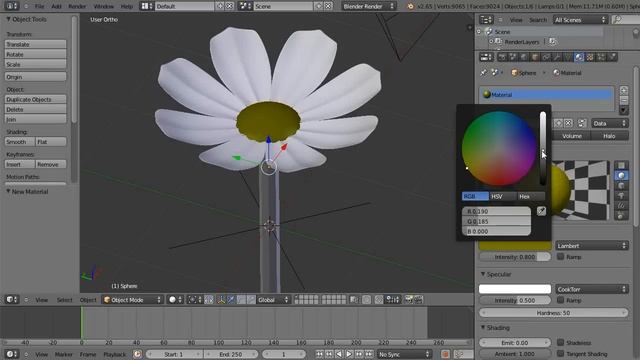Open the Physics properties tab icon

pyautogui.click(x=612, y=57)
